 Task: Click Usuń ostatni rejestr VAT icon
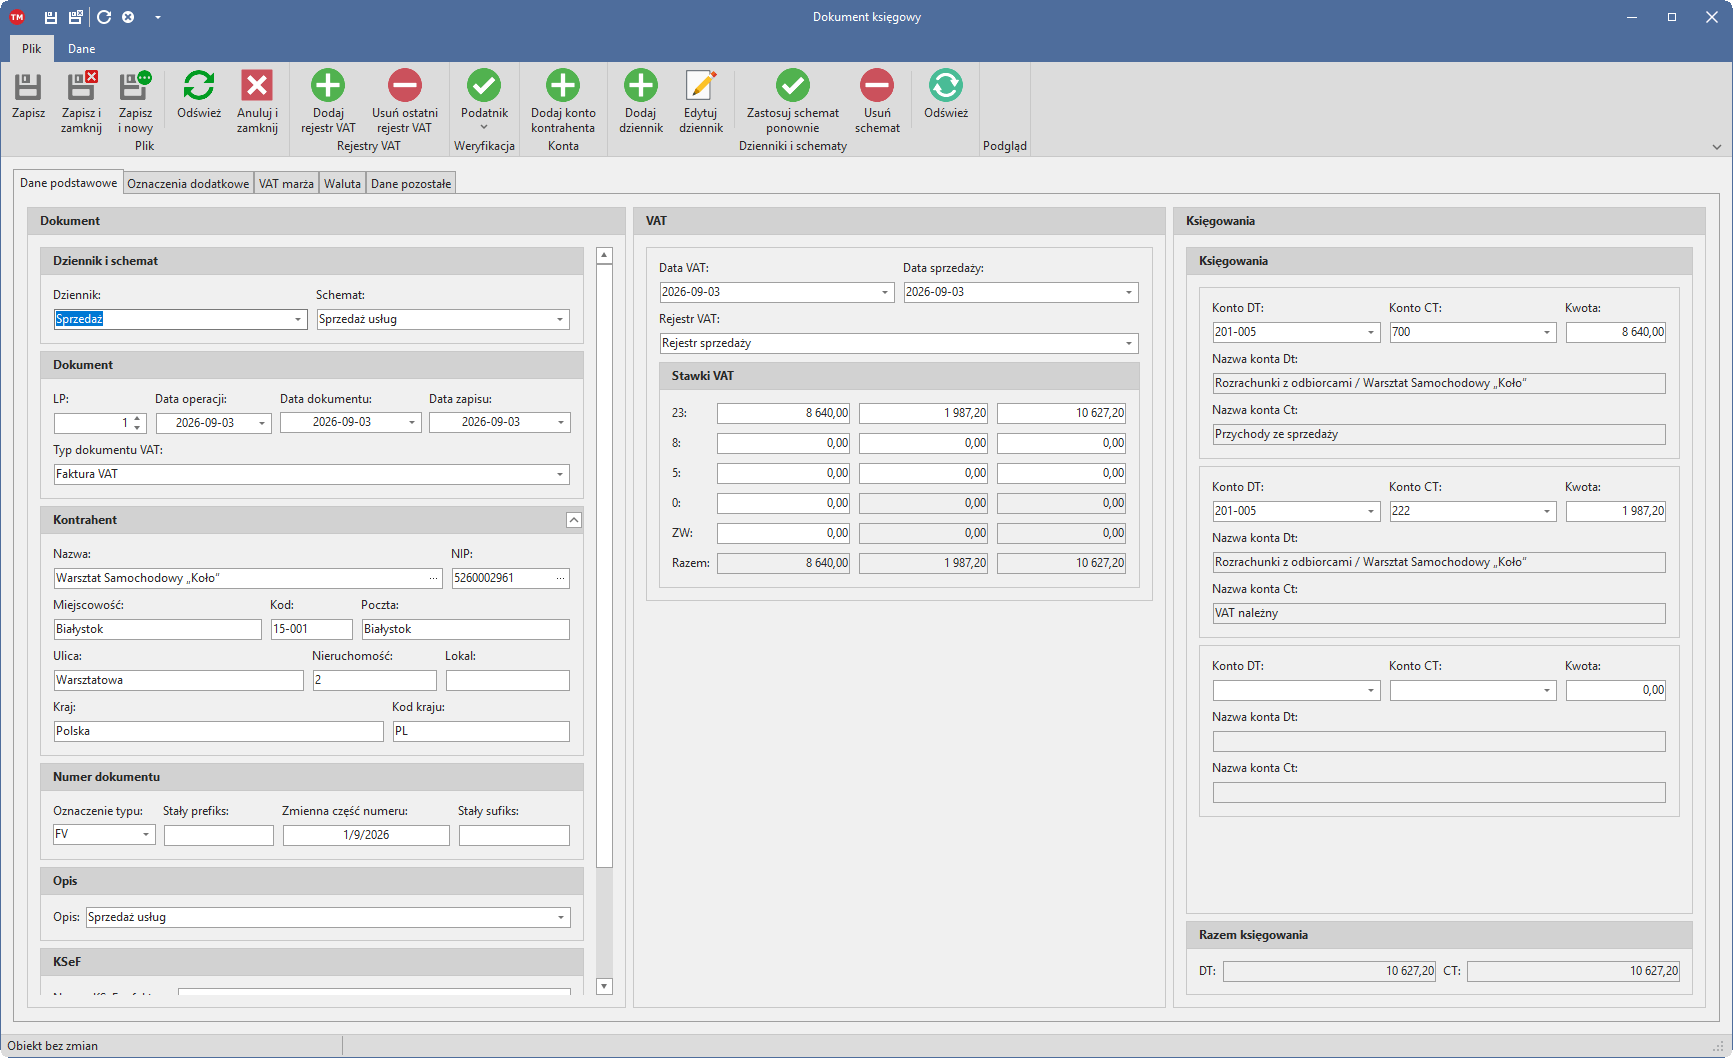tap(405, 85)
